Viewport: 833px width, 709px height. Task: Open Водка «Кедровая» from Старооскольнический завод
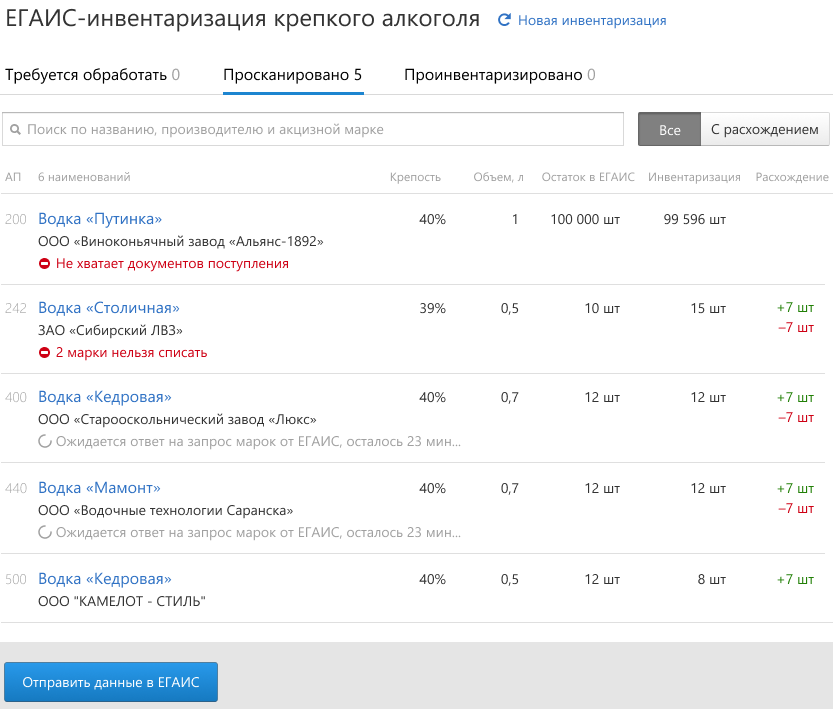105,397
